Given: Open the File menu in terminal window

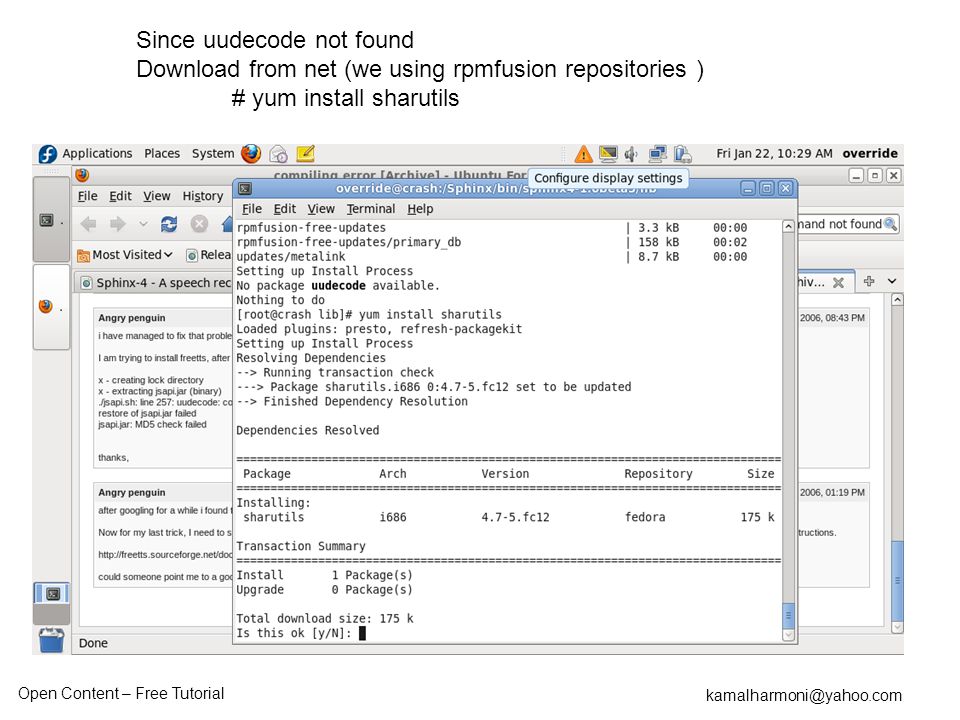Looking at the screenshot, I should [x=252, y=209].
